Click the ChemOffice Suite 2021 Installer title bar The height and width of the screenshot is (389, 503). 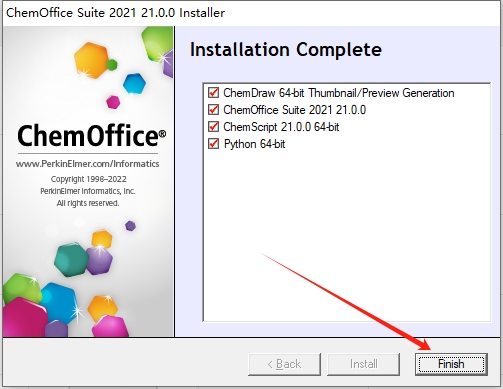(115, 13)
